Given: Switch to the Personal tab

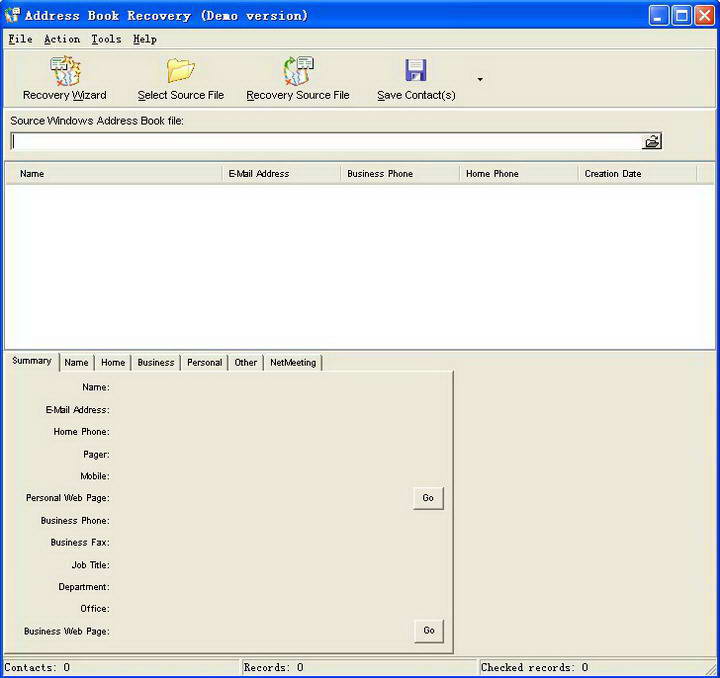Looking at the screenshot, I should 204,363.
